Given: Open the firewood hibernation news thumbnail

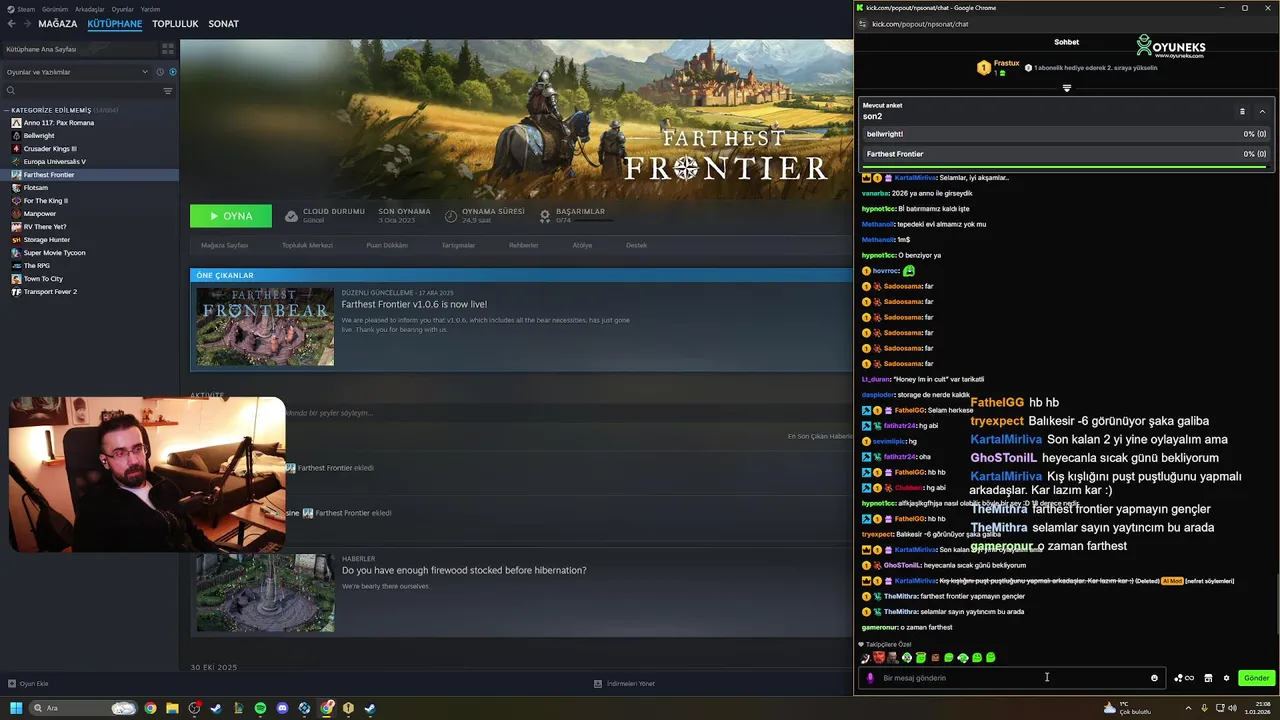Looking at the screenshot, I should (x=265, y=592).
